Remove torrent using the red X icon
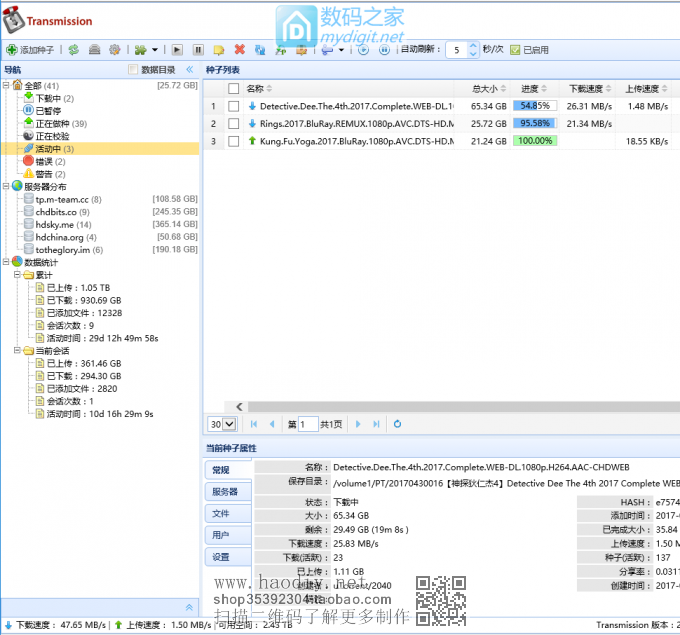This screenshot has height=635, width=680. (239, 49)
